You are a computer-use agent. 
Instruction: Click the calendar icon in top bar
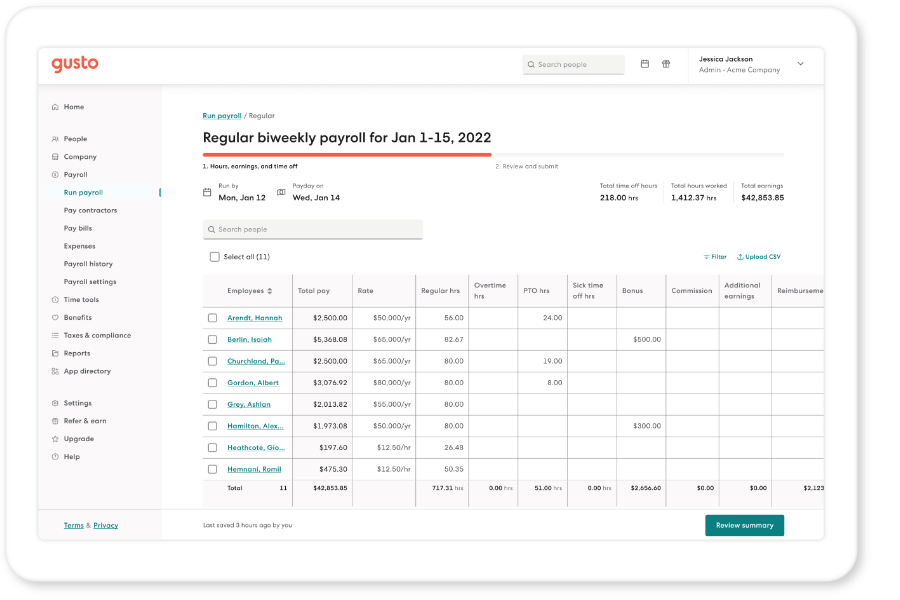pyautogui.click(x=645, y=64)
